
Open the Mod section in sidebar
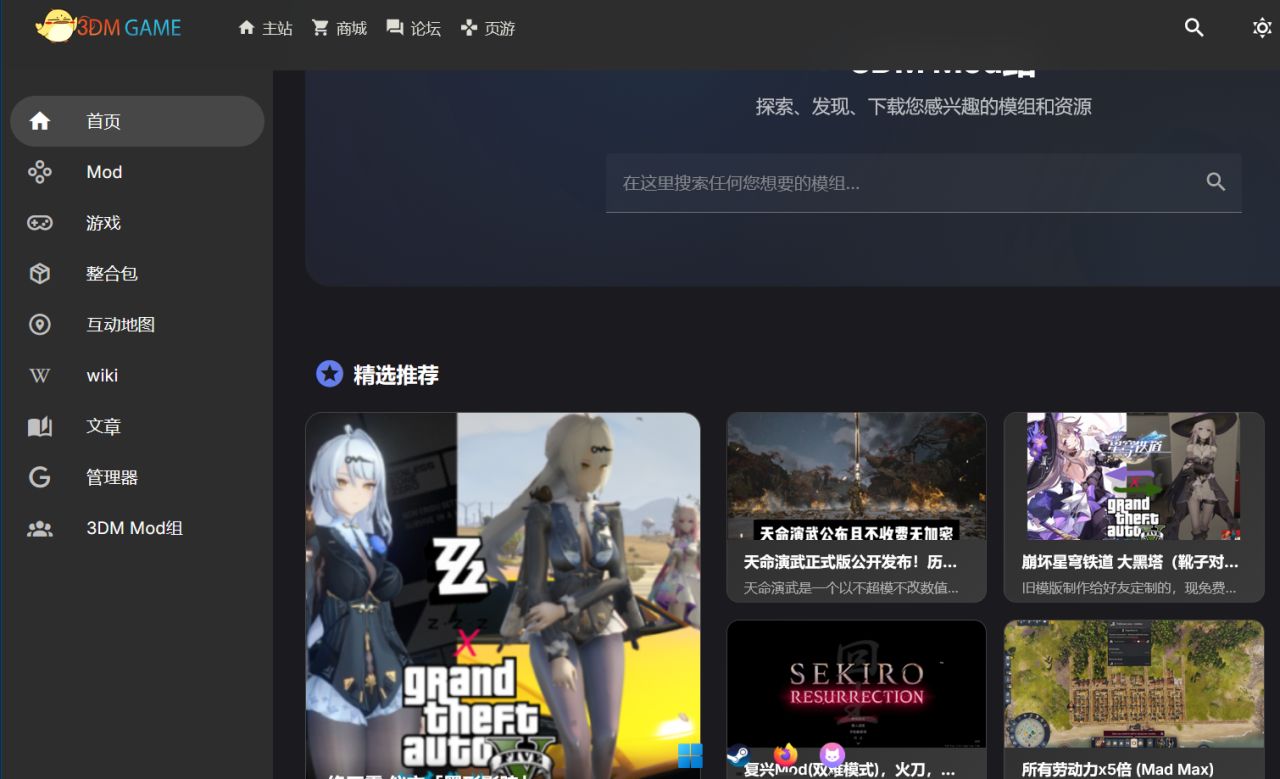coord(137,172)
